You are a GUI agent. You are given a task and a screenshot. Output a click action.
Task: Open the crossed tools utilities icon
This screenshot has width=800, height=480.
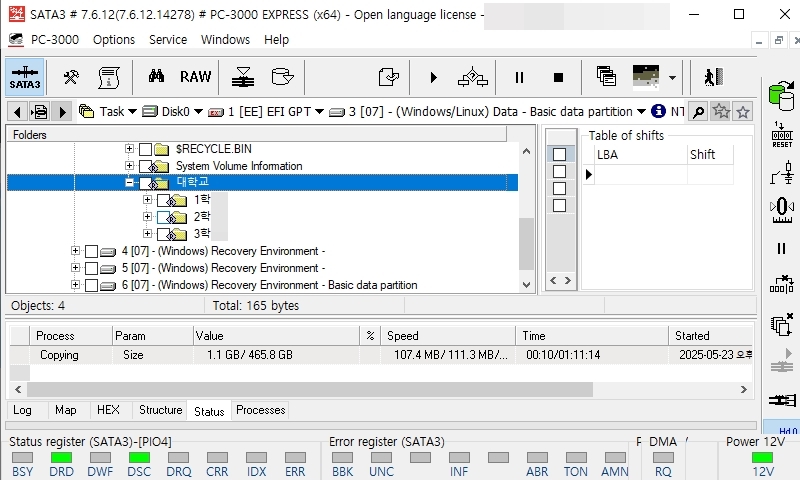pos(71,77)
